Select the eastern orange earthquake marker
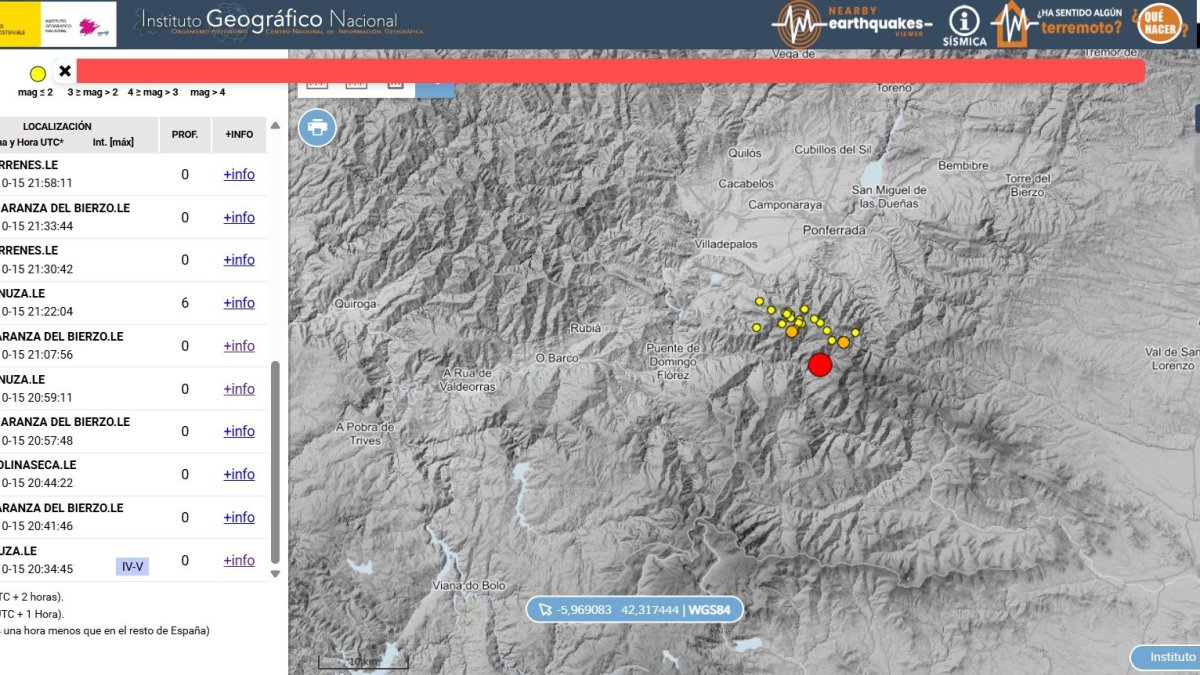The width and height of the screenshot is (1200, 675). pos(844,343)
